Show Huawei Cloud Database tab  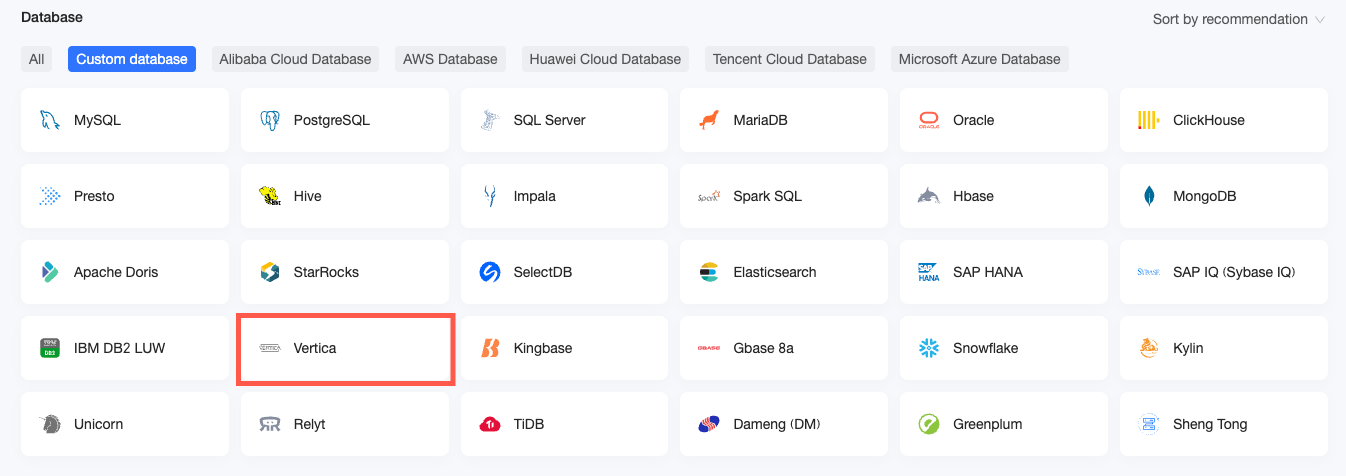tap(605, 59)
